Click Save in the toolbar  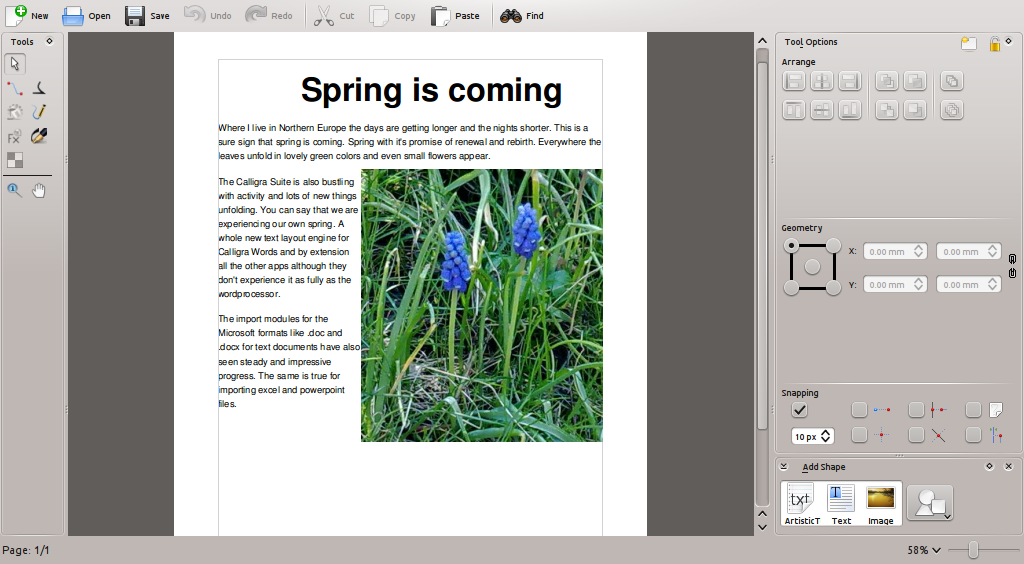pyautogui.click(x=147, y=16)
